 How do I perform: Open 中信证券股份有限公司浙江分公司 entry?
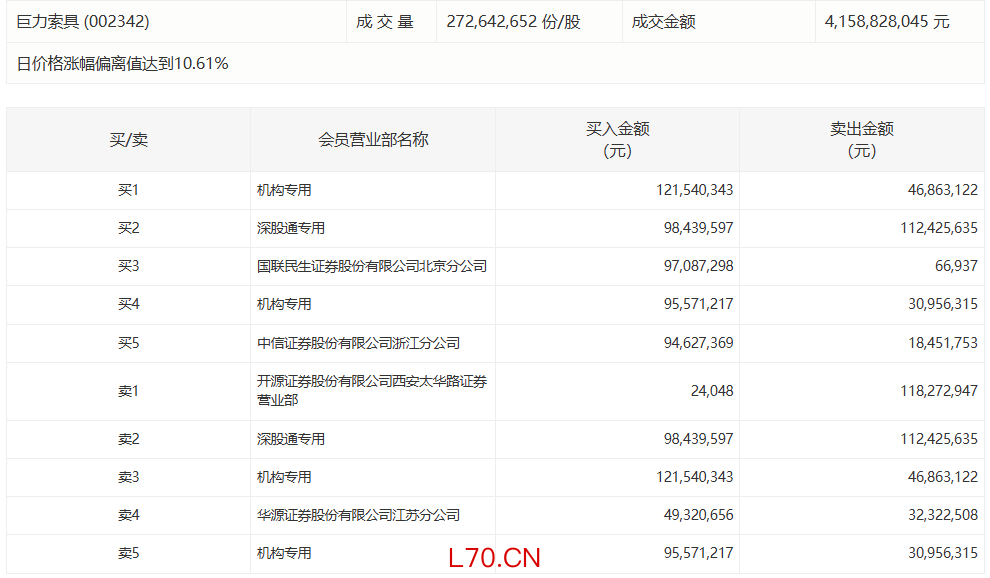click(358, 343)
